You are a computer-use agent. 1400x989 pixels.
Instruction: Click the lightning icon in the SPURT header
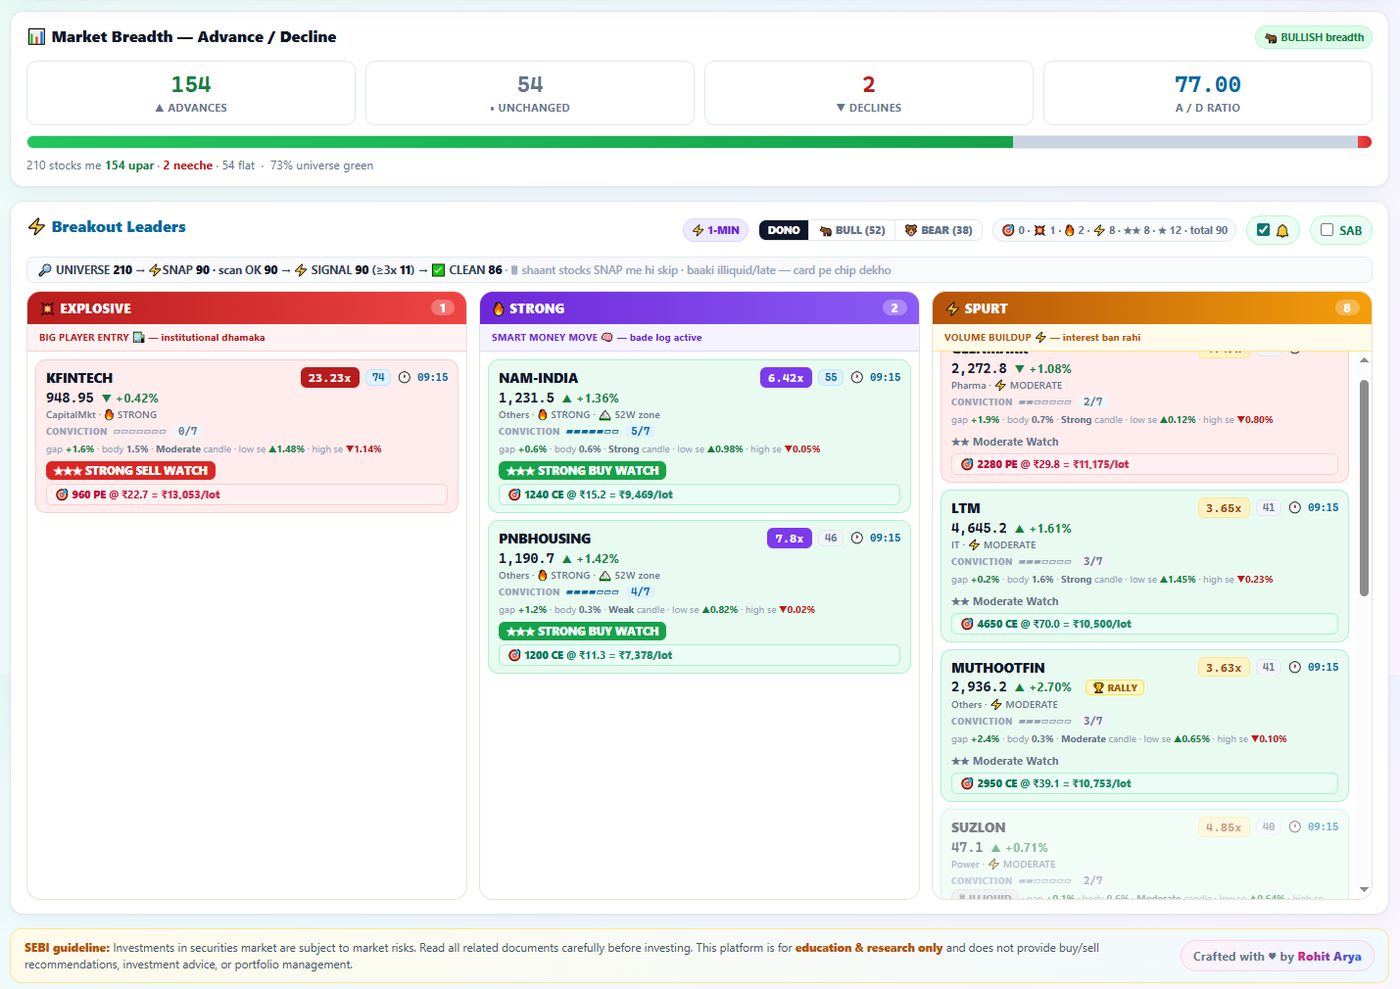(951, 308)
